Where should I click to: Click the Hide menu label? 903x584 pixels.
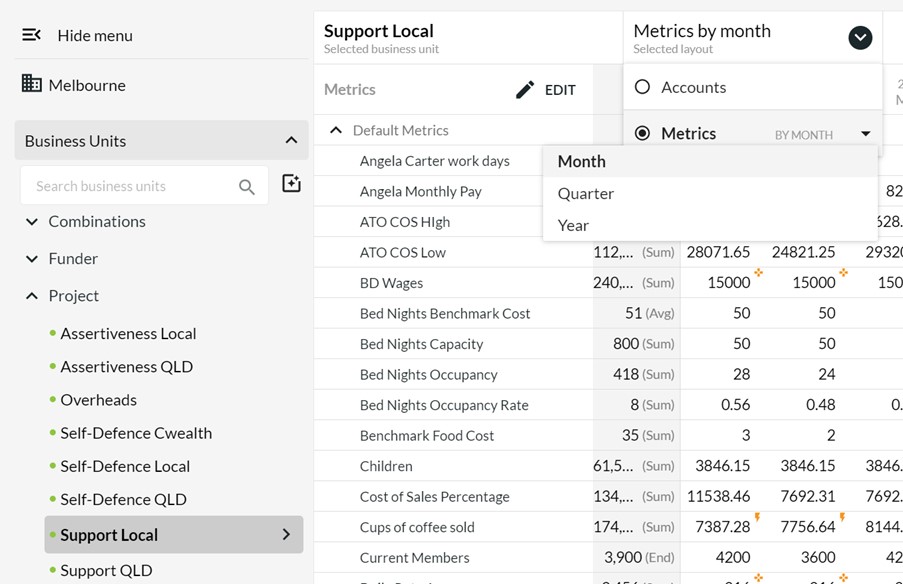[x=95, y=36]
